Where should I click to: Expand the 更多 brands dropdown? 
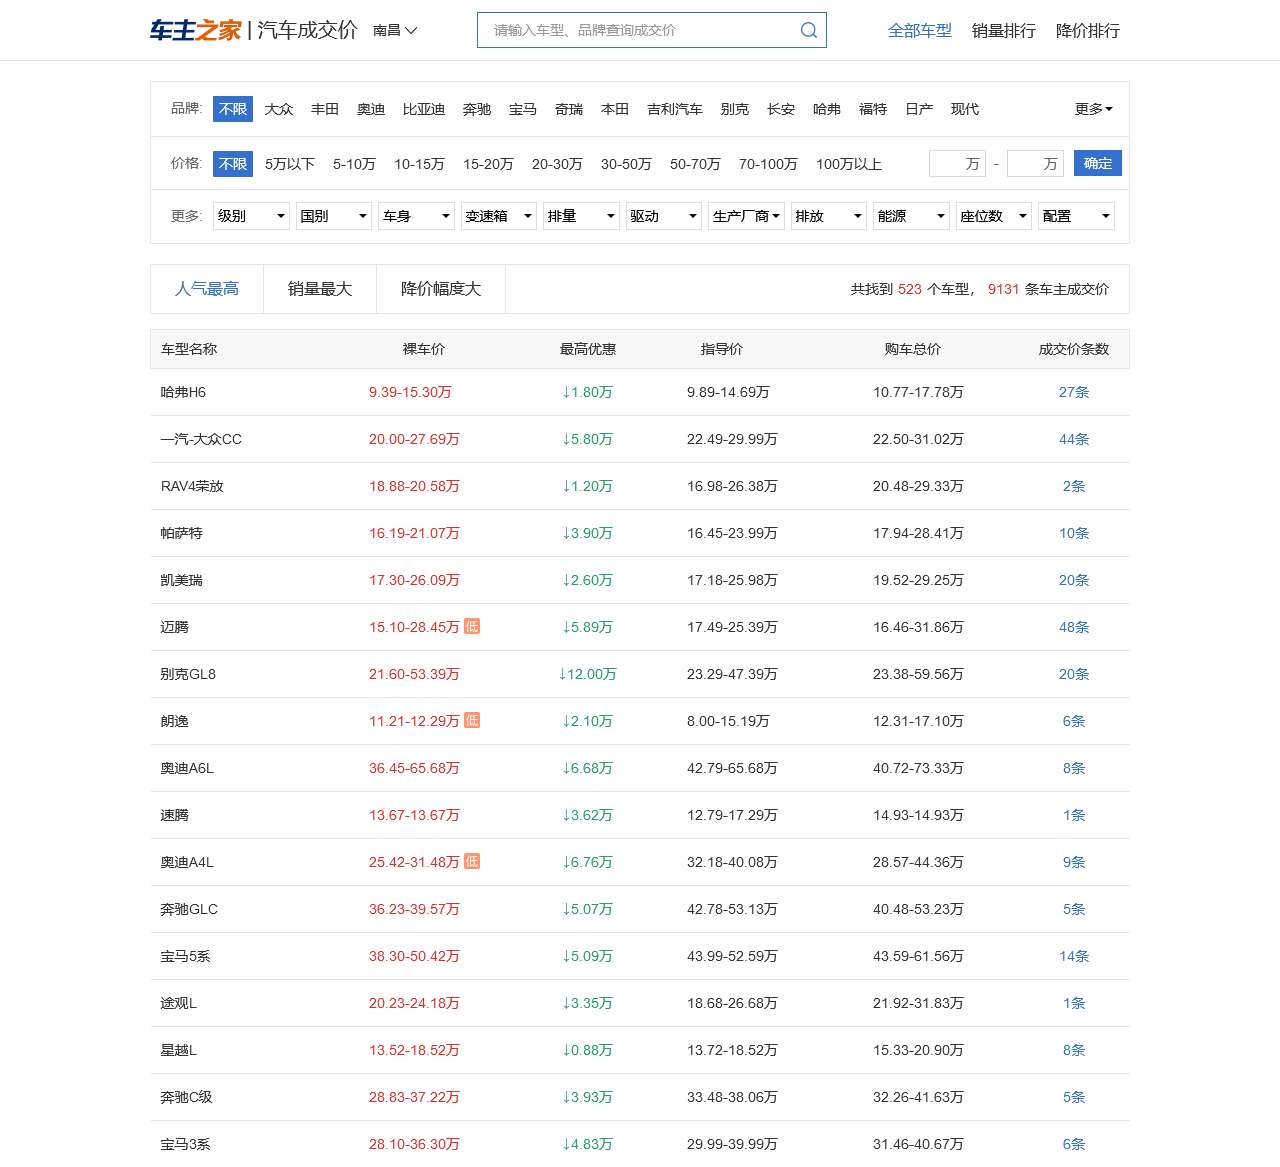(x=1093, y=109)
